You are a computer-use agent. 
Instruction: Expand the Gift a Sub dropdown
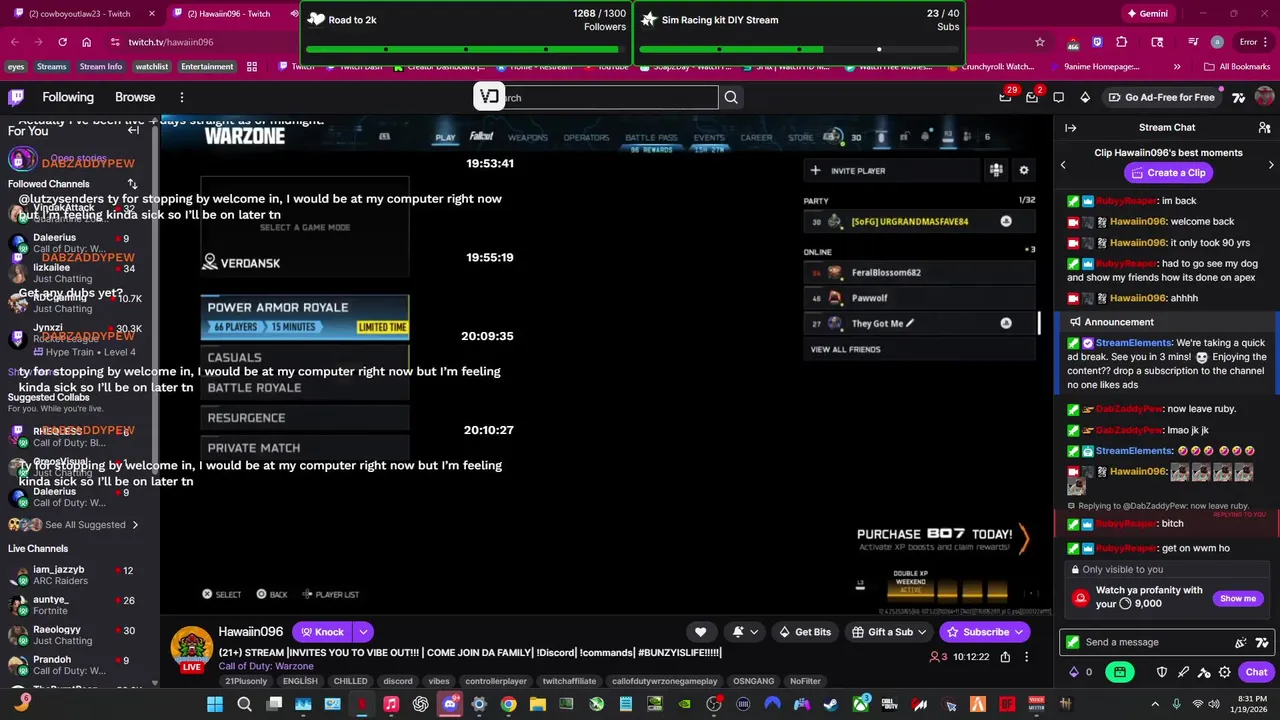pyautogui.click(x=921, y=632)
